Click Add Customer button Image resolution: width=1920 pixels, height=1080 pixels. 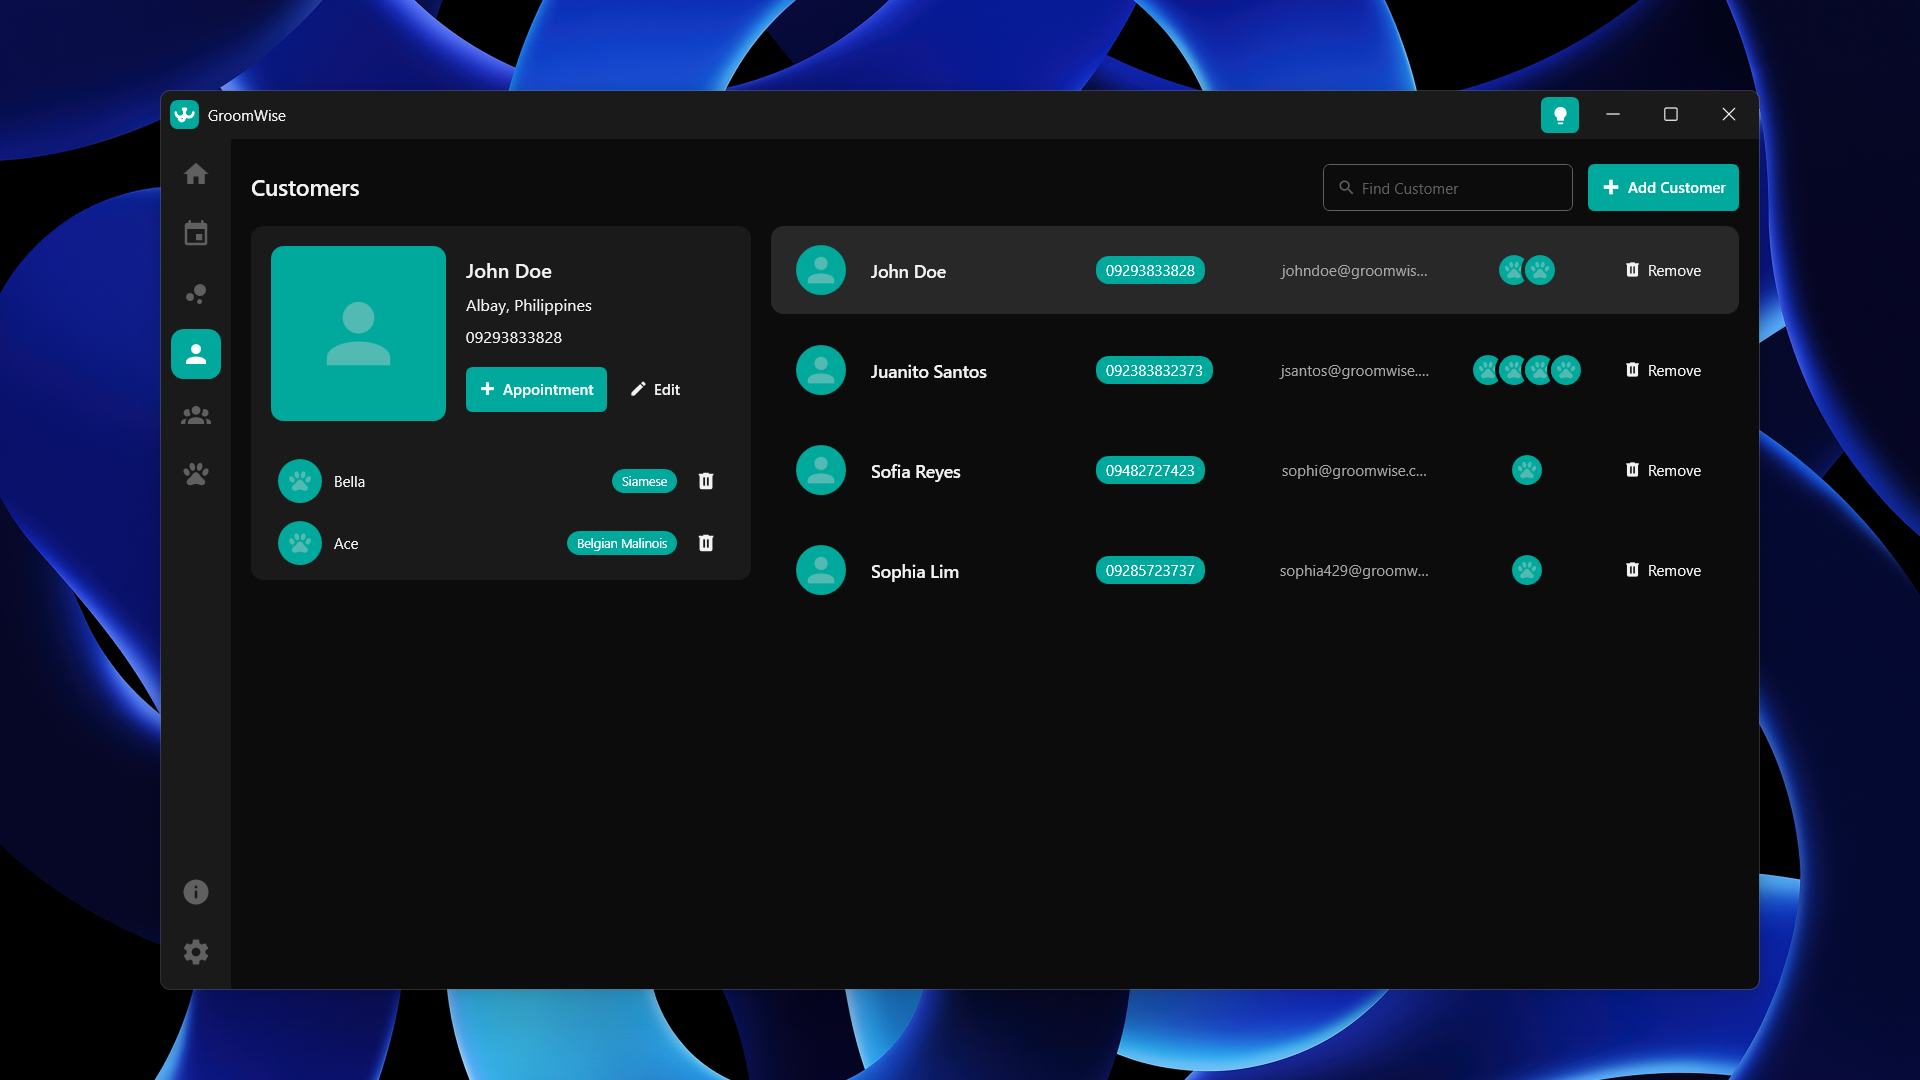(x=1663, y=188)
